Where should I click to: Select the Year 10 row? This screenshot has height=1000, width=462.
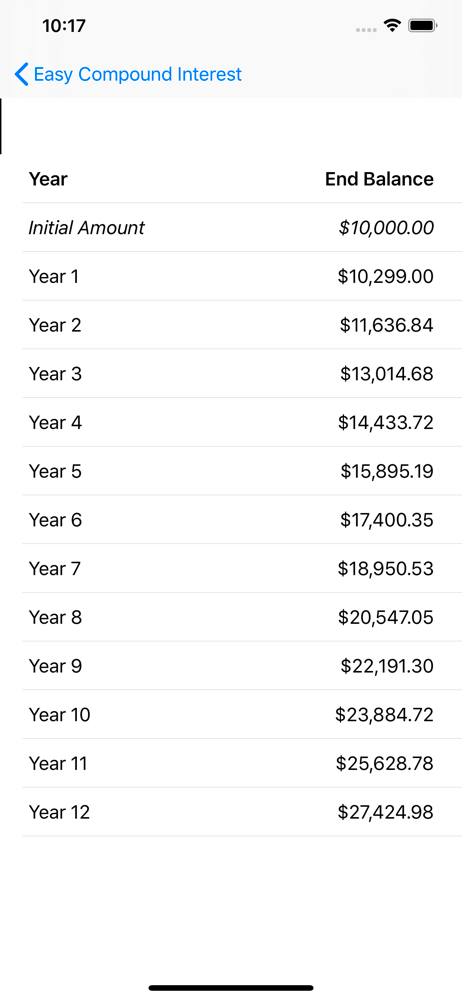tap(242, 715)
